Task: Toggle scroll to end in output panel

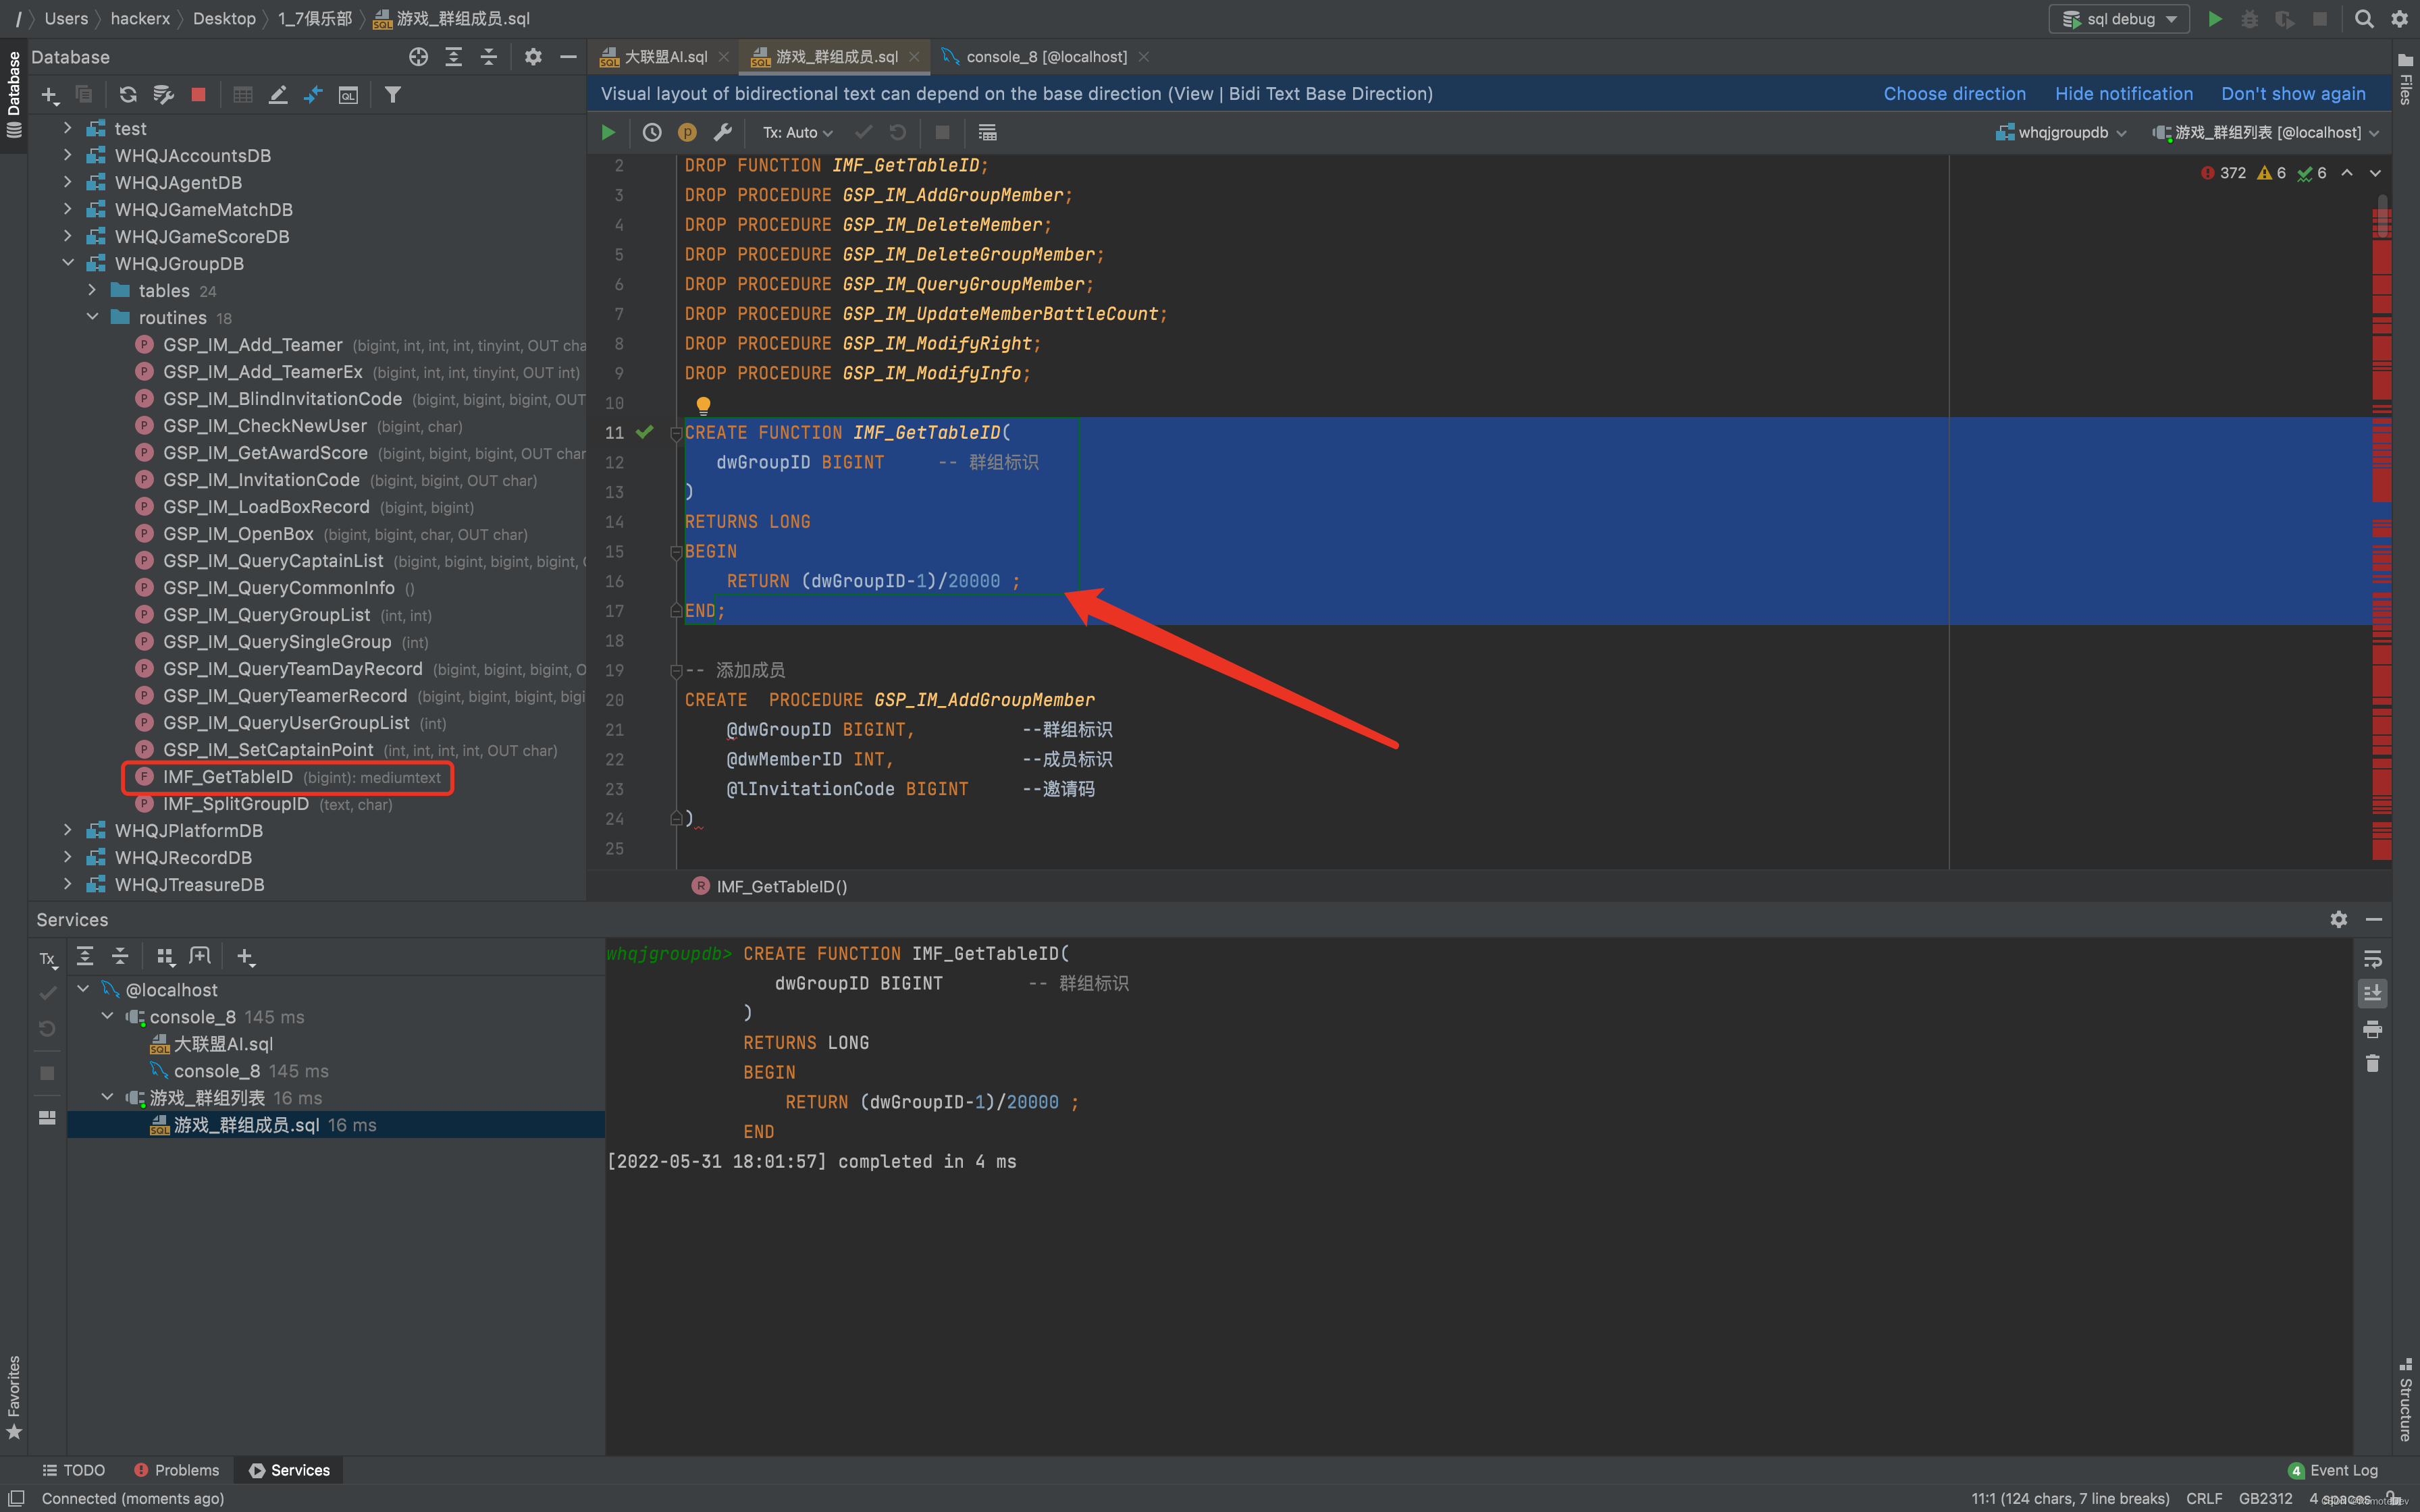Action: pos(2372,993)
